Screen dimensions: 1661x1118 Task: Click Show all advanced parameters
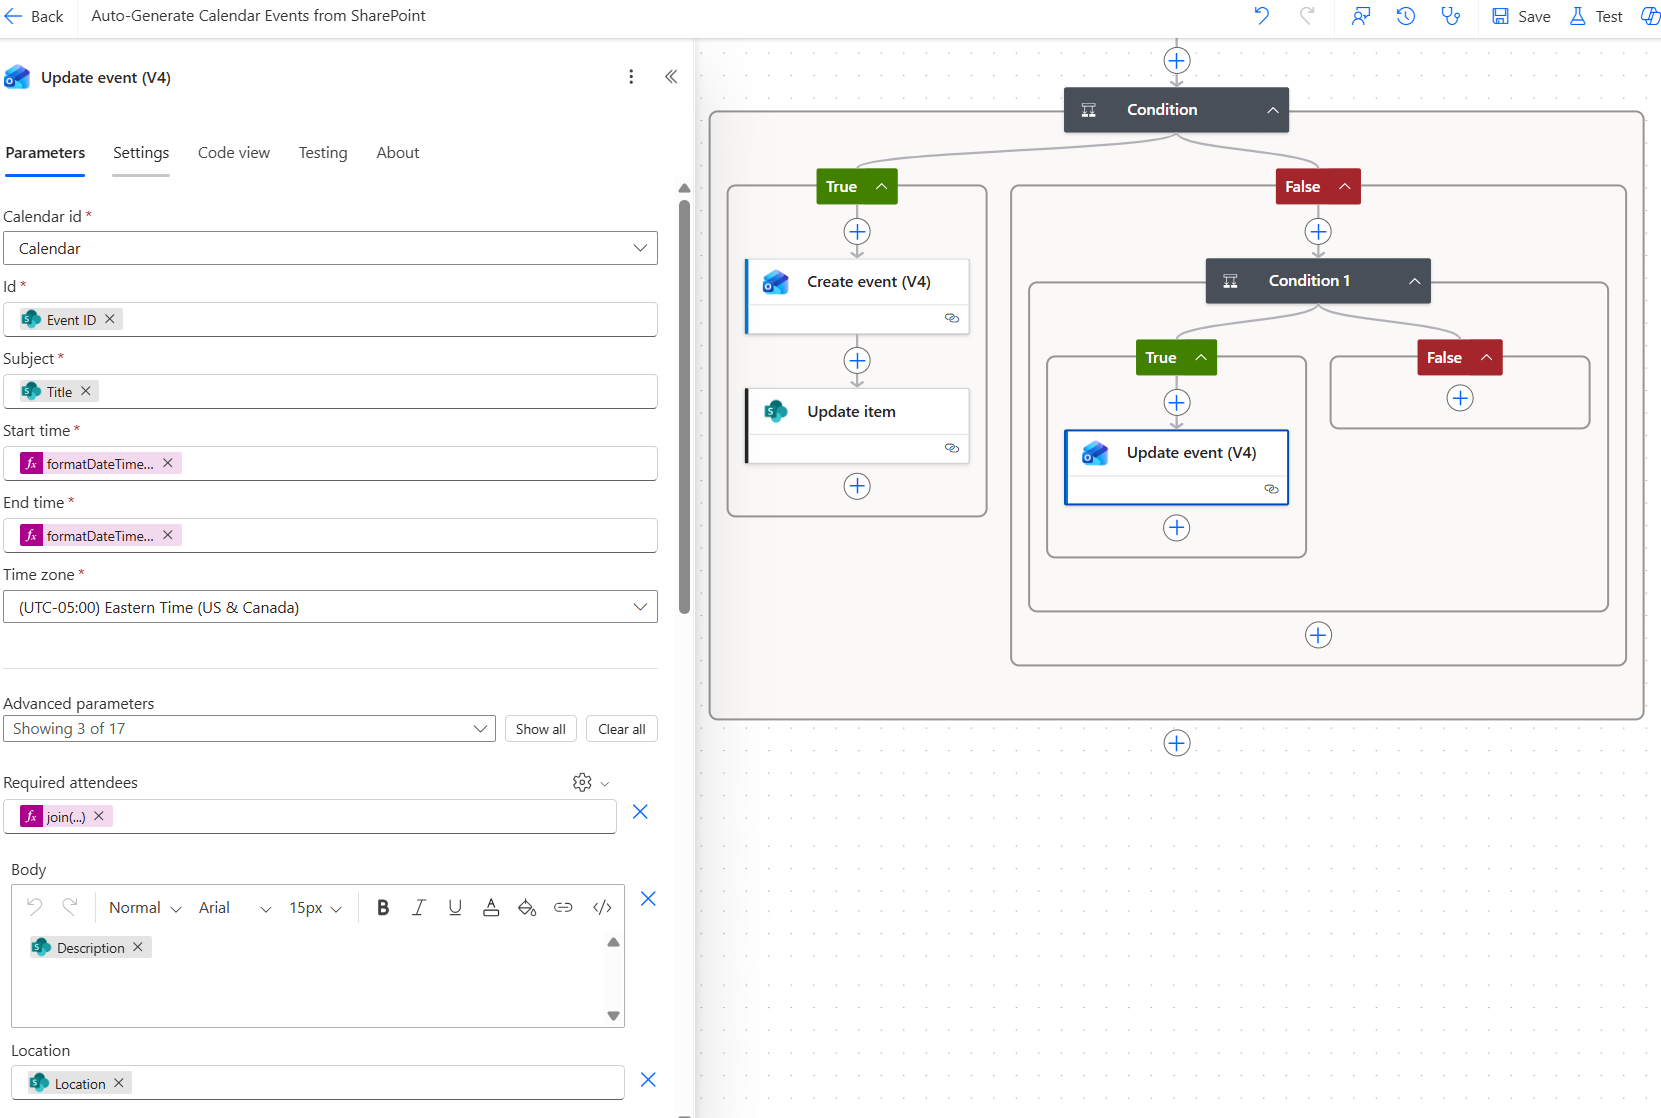point(541,729)
